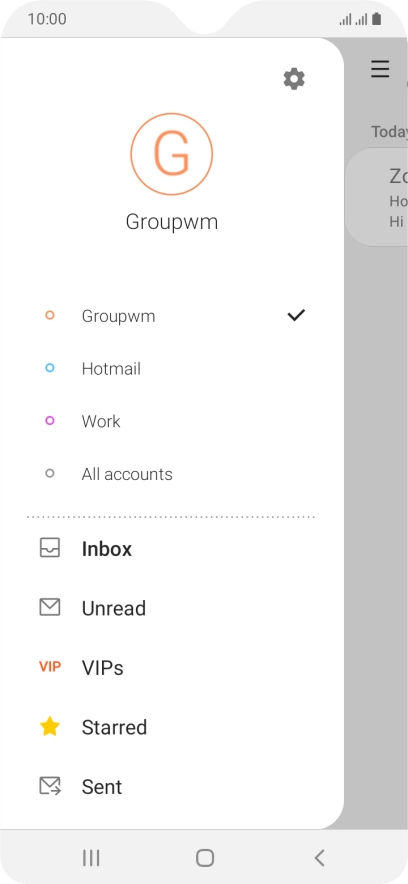Tap the Sent envelope arrow icon
The image size is (408, 884).
[50, 786]
